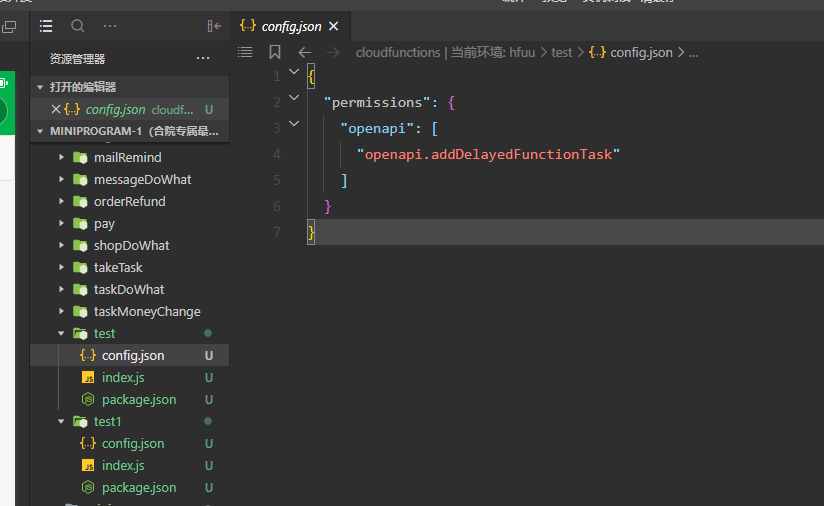Select config.json under test folder
The height and width of the screenshot is (506, 824).
tap(130, 355)
